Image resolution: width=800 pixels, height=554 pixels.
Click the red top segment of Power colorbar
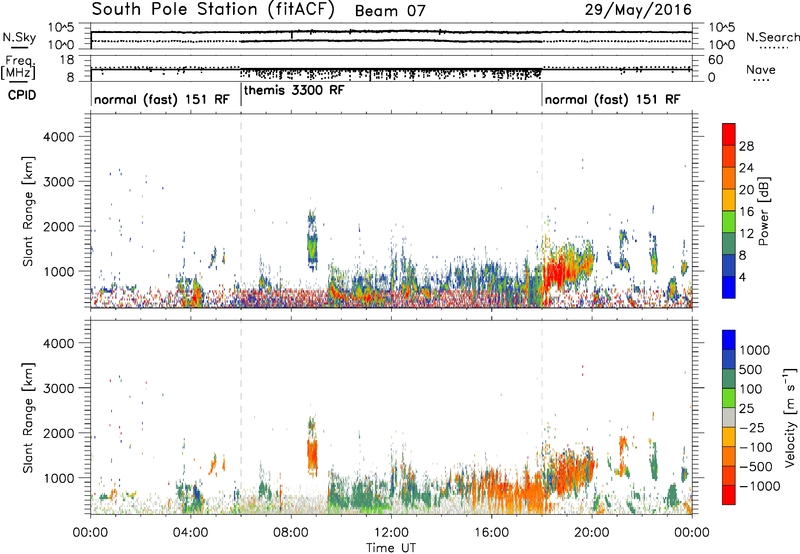pos(729,133)
